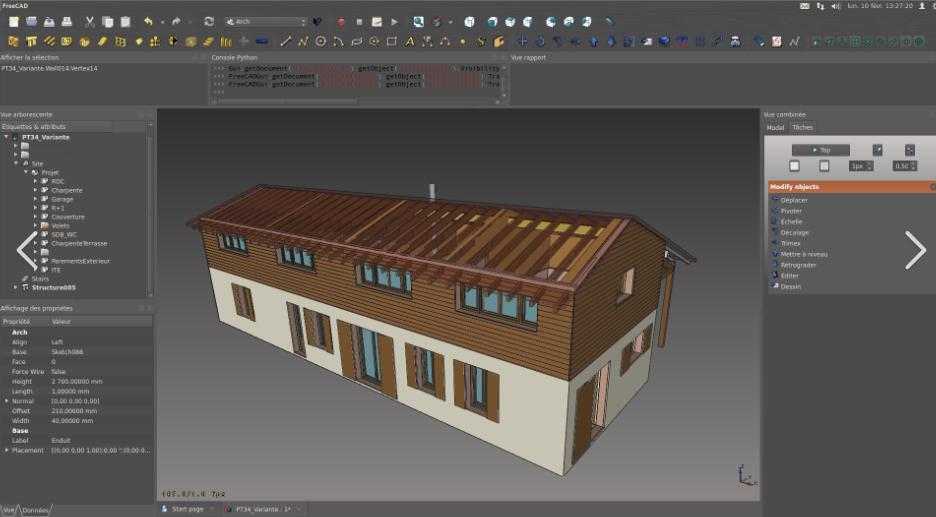Start macro recording with the red dot
This screenshot has width=936, height=517.
pyautogui.click(x=341, y=22)
